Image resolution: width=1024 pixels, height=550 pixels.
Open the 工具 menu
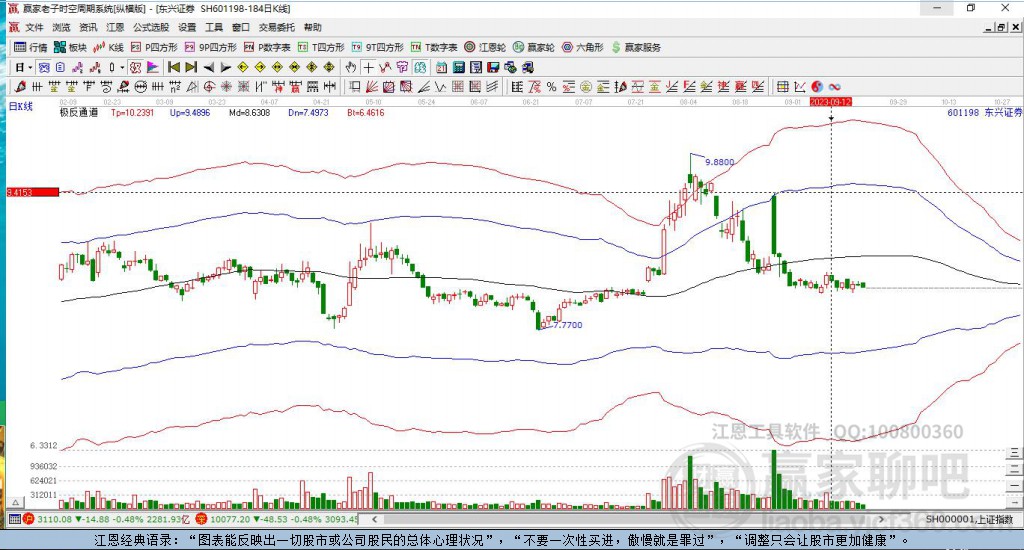click(214, 27)
